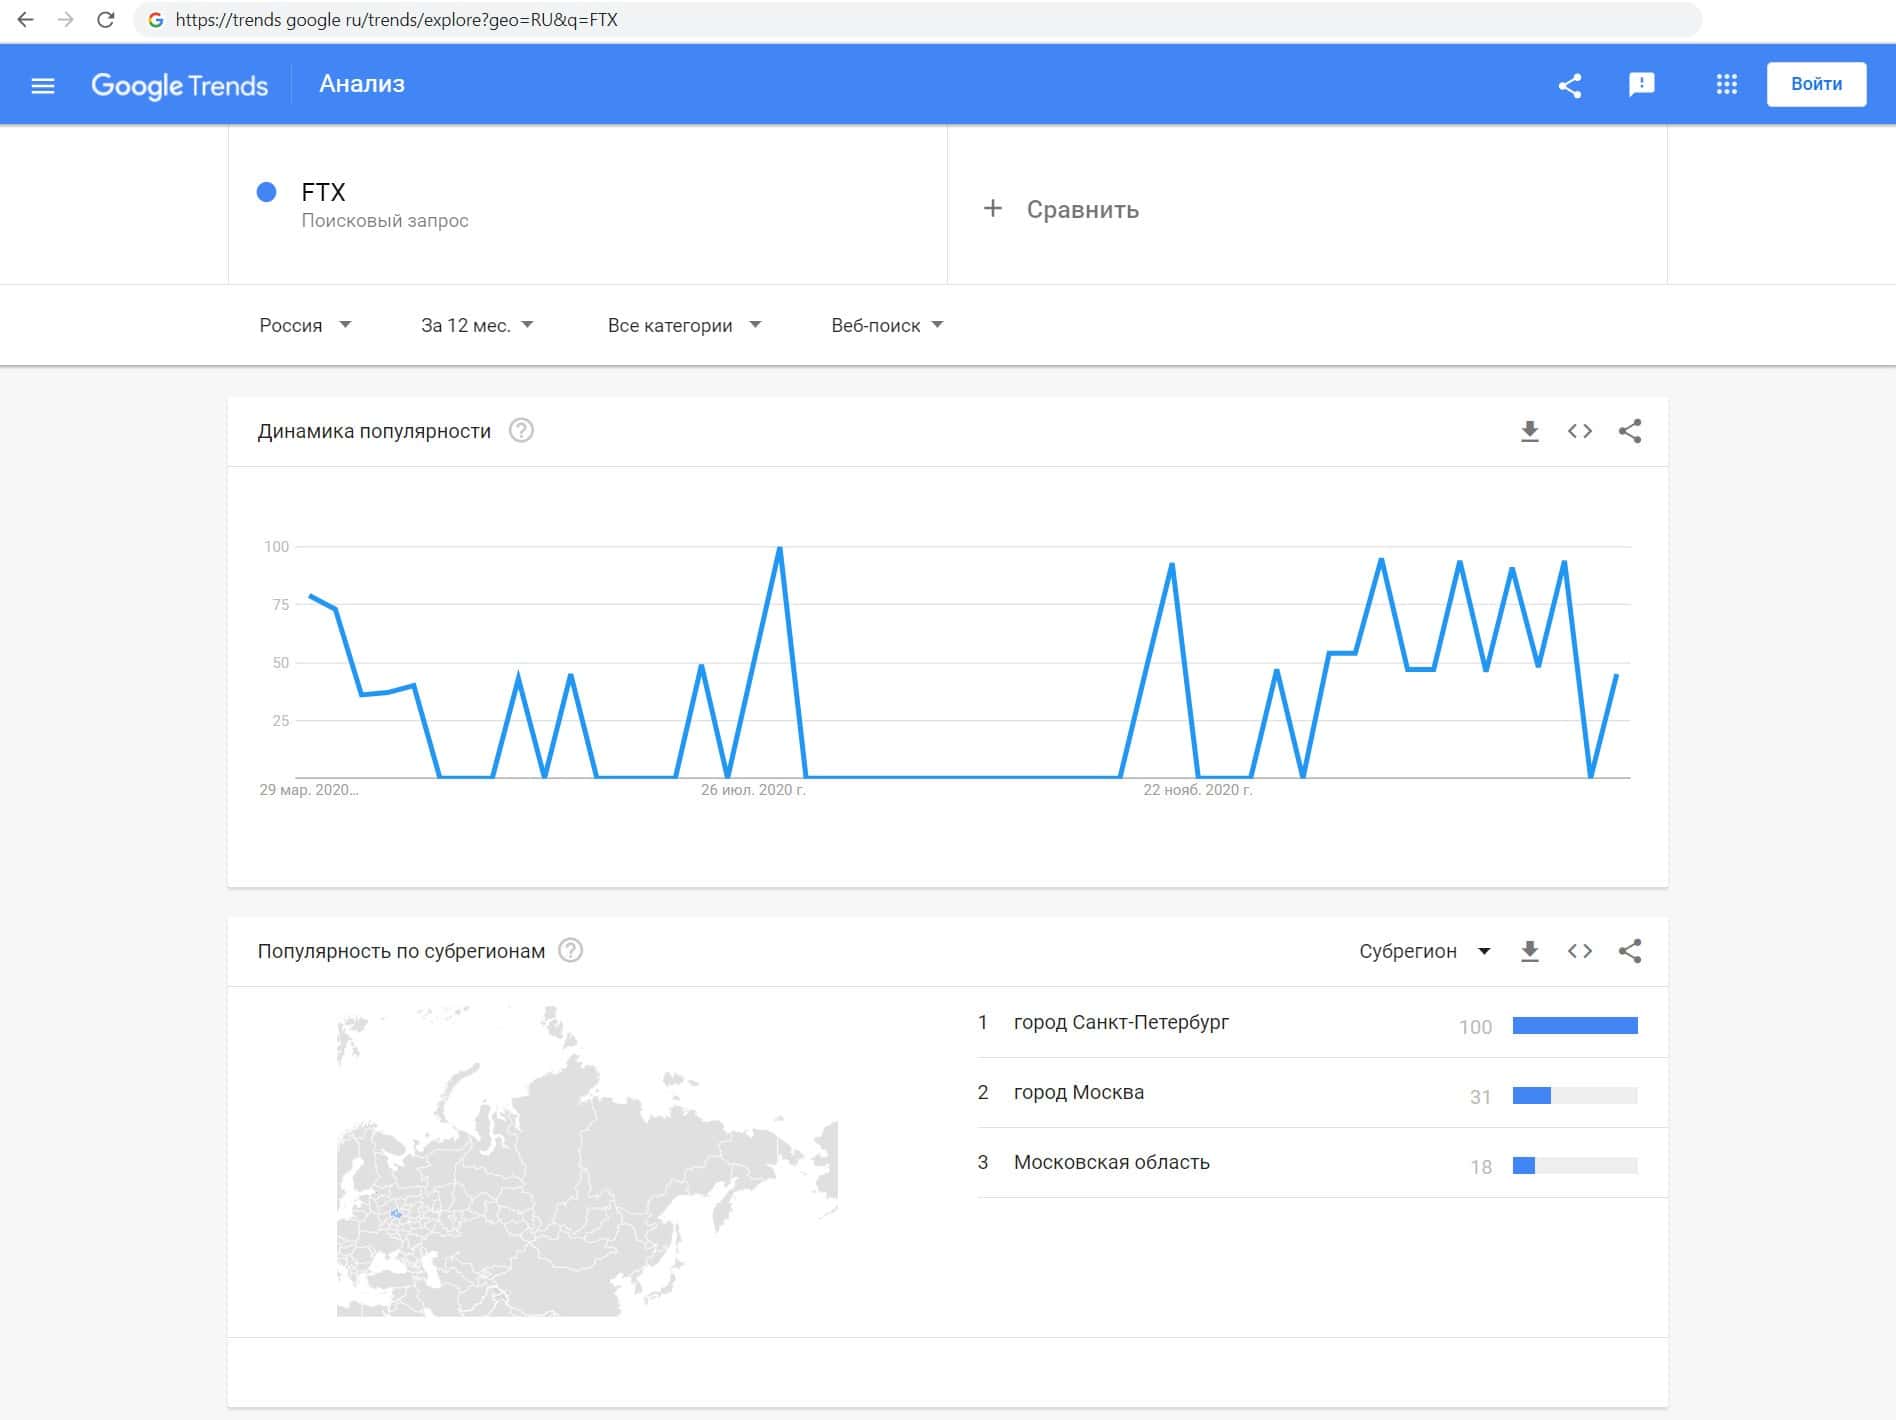Open help for Динамика популярности
This screenshot has height=1420, width=1896.
click(521, 431)
